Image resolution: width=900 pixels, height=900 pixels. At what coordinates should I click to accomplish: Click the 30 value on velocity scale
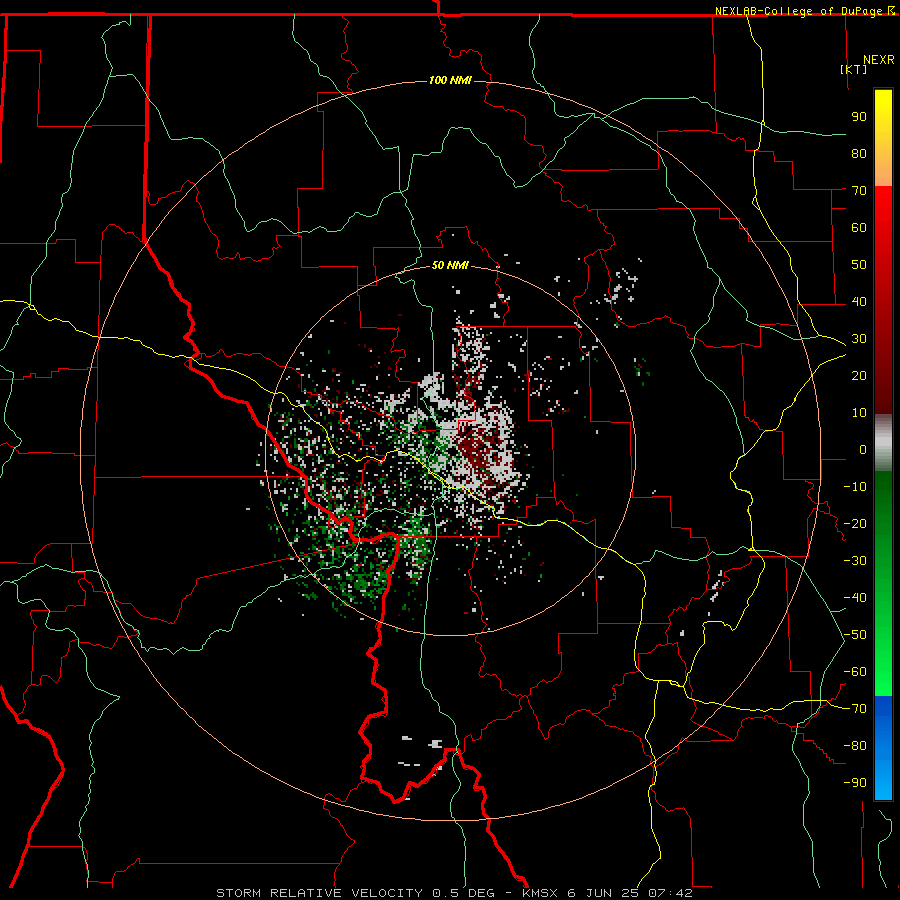(x=859, y=339)
